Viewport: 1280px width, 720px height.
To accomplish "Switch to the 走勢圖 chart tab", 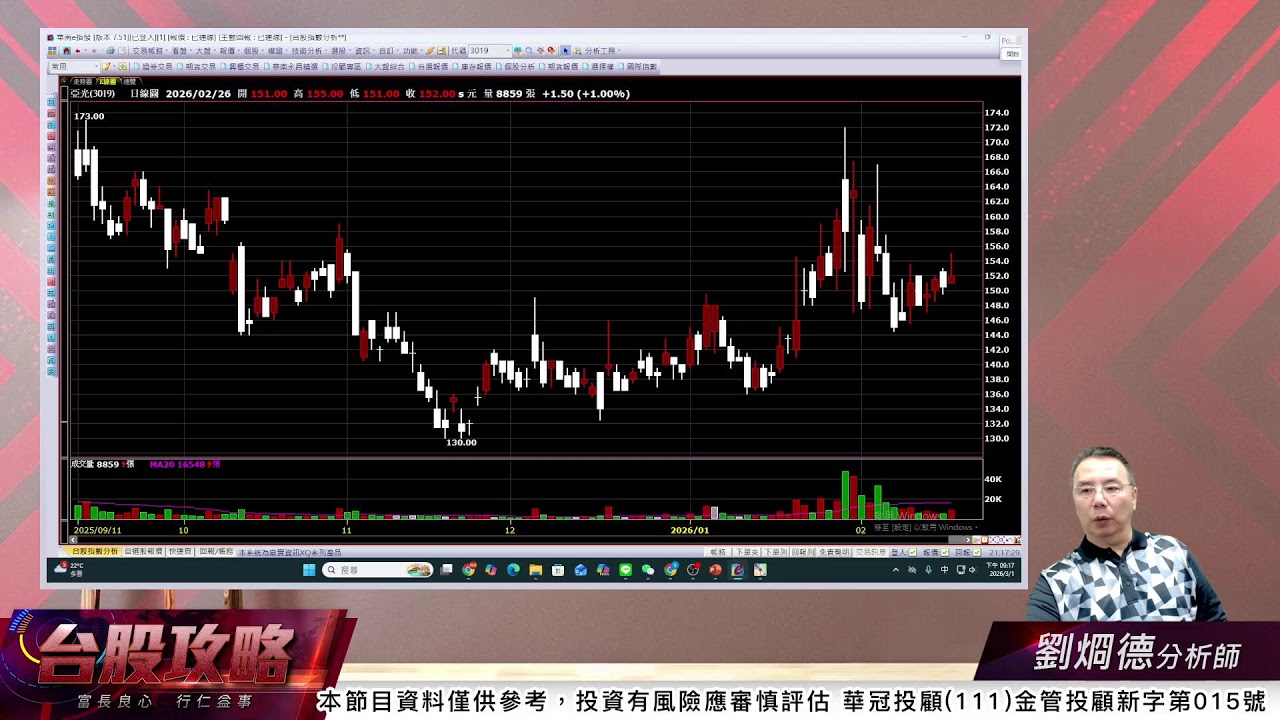I will pyautogui.click(x=82, y=81).
